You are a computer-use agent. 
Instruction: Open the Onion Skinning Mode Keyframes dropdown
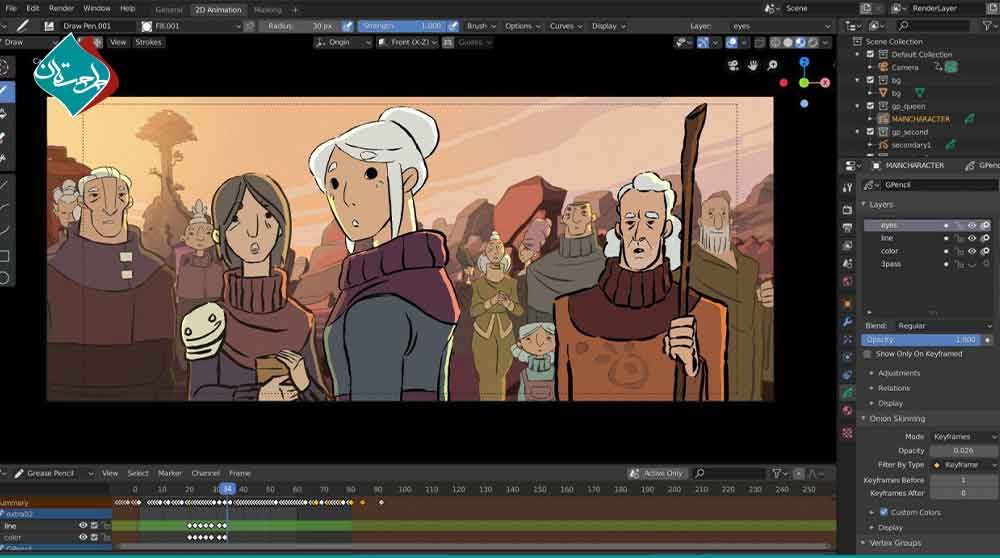(x=964, y=437)
